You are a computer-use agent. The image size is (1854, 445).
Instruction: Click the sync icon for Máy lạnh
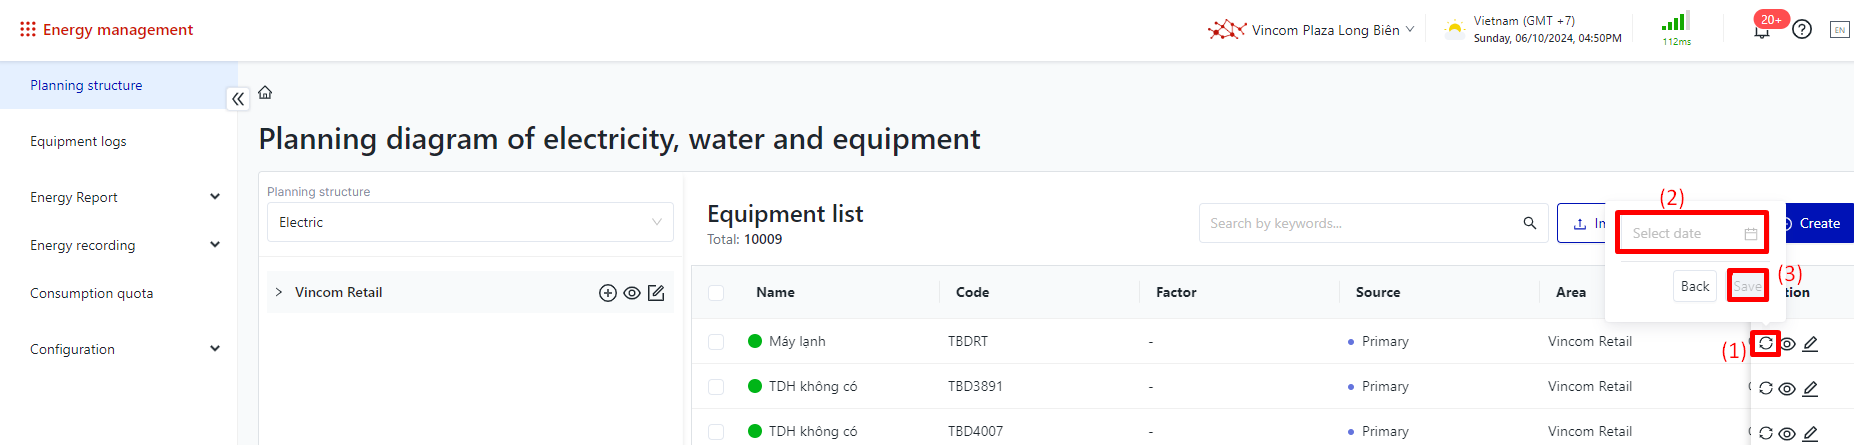coord(1766,343)
